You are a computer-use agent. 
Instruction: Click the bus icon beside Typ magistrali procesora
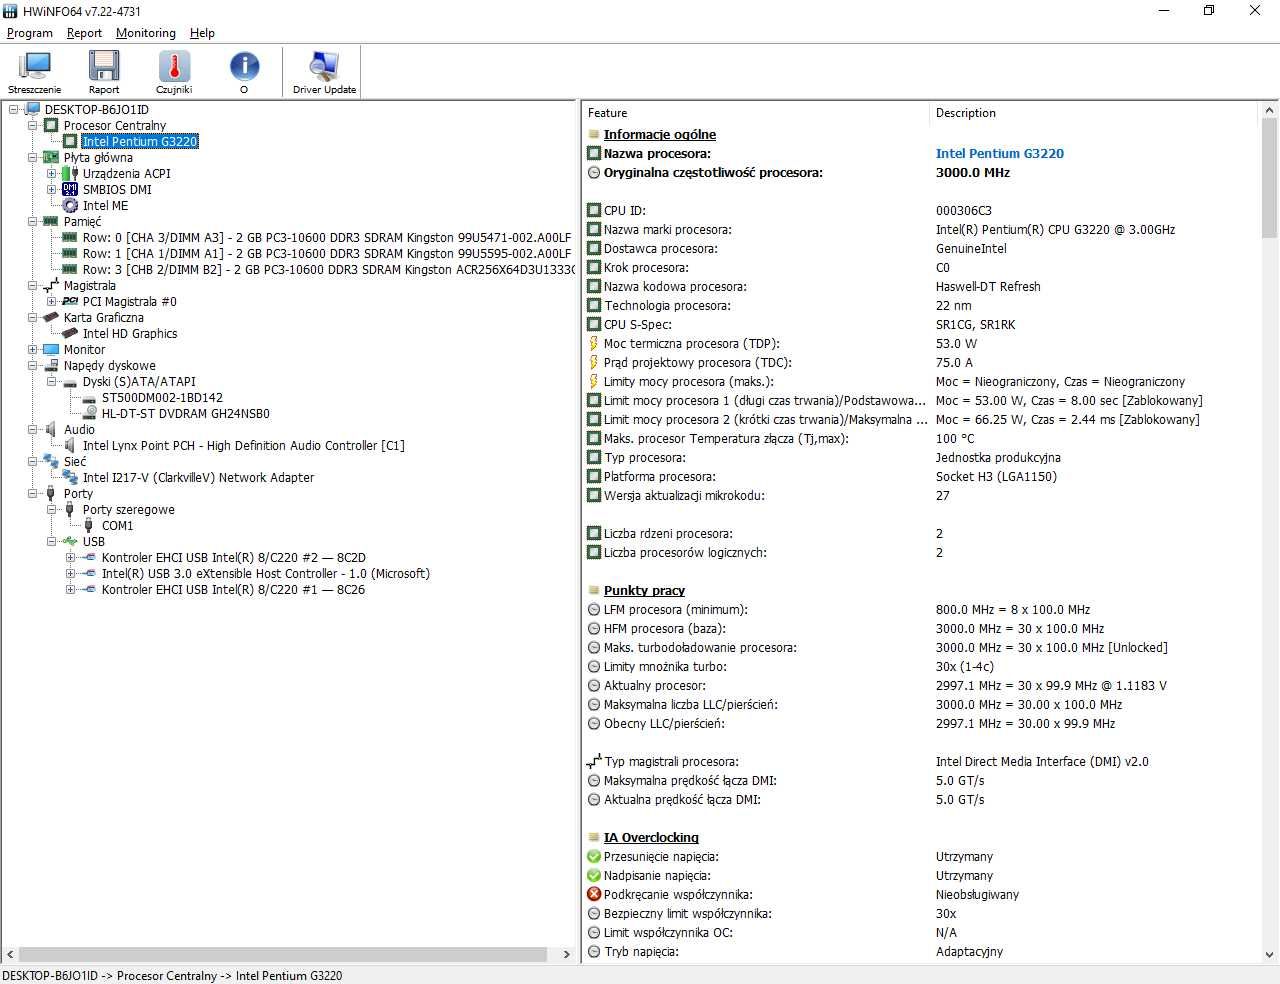(594, 761)
